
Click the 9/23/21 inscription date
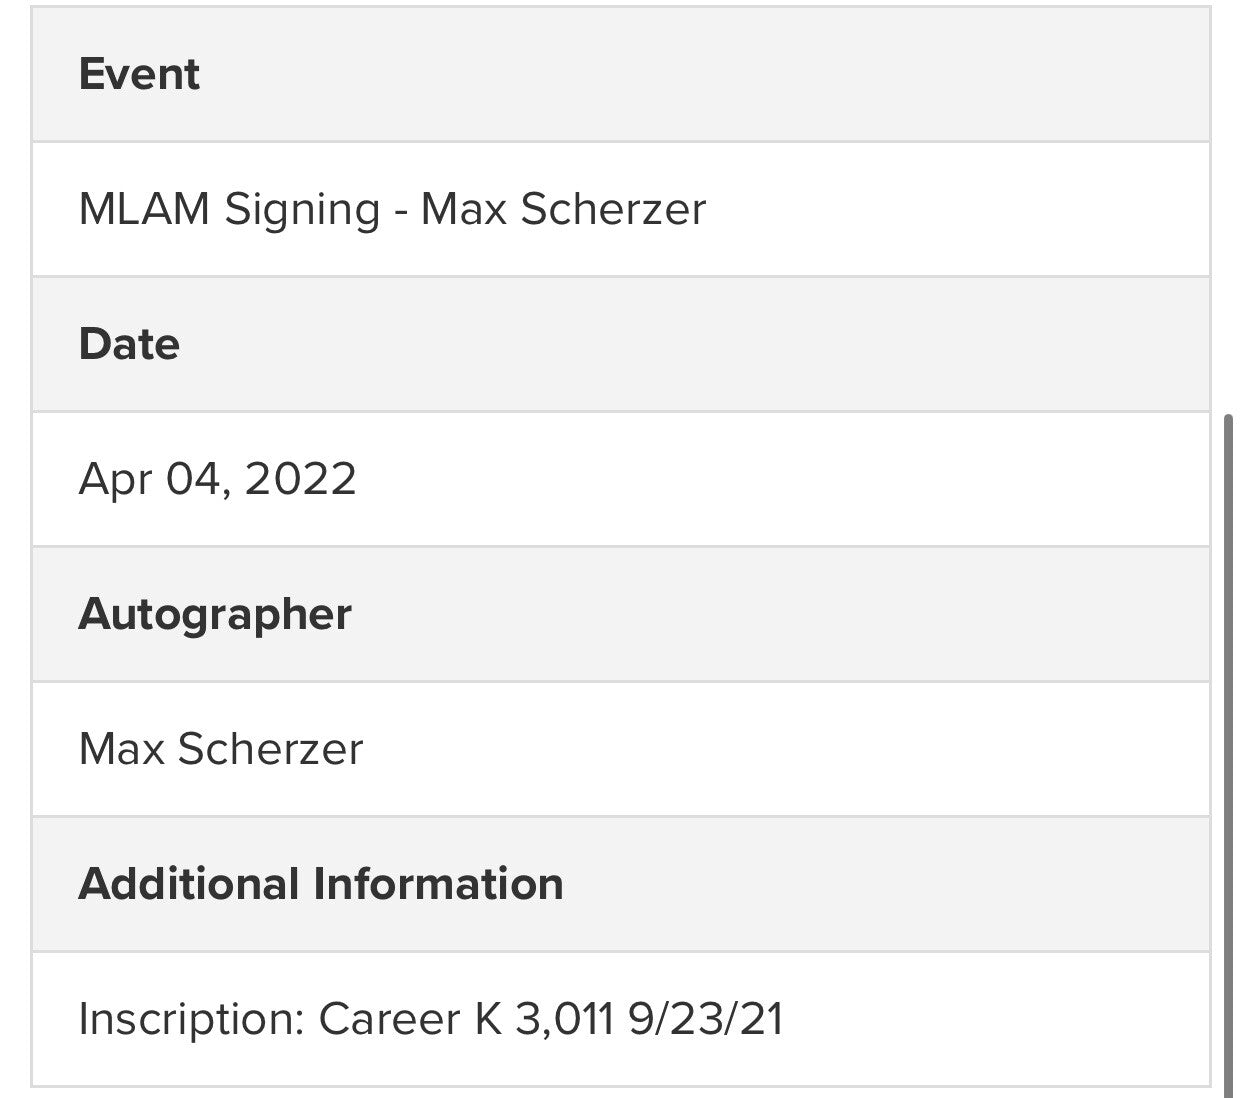(x=705, y=1019)
